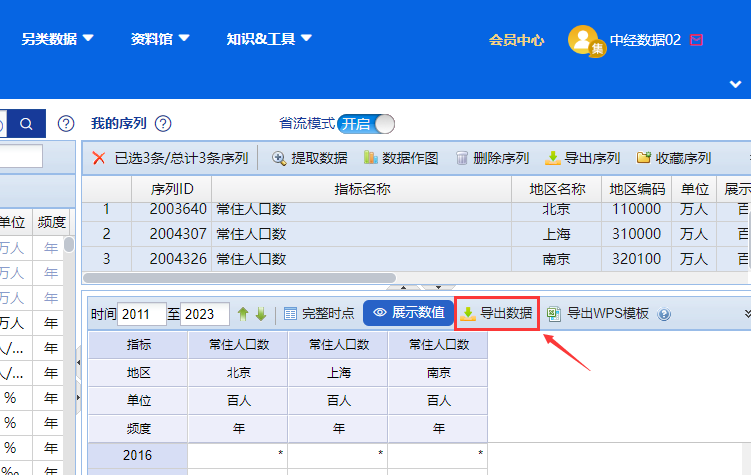751x475 pixels.
Task: Toggle 展示数值 eye button
Action: (408, 313)
